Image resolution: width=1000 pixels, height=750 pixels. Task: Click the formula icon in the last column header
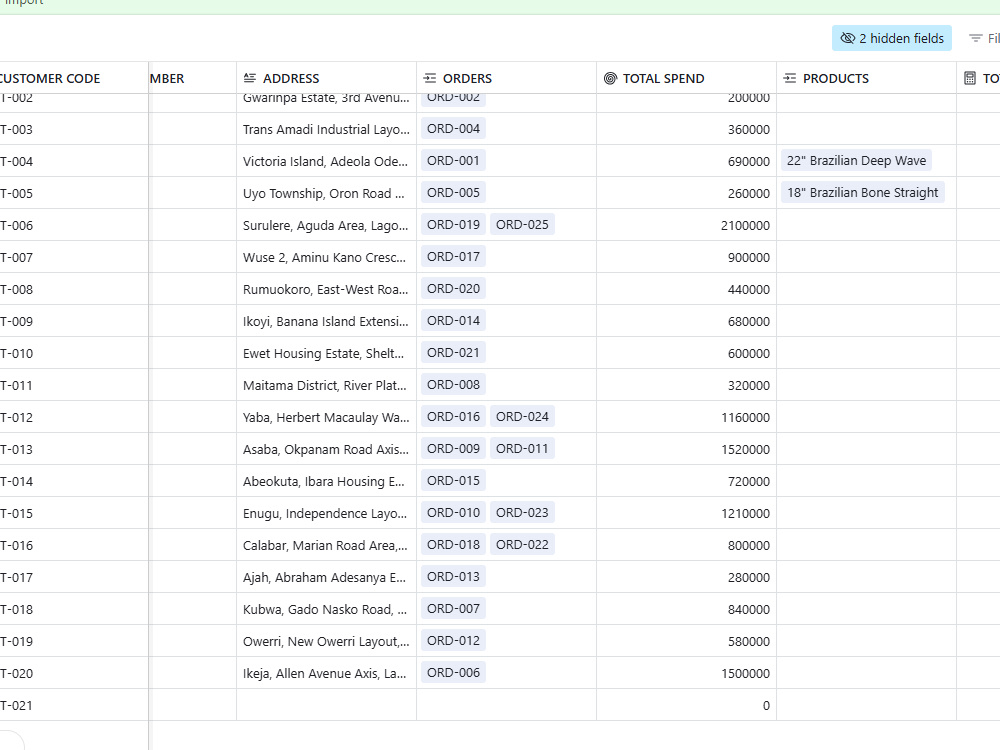click(970, 78)
